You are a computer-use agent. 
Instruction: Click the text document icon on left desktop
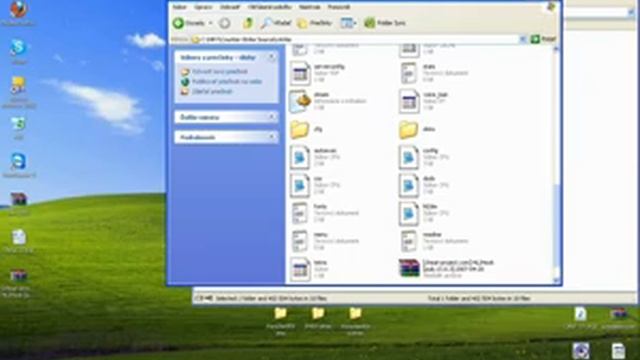pyautogui.click(x=18, y=238)
